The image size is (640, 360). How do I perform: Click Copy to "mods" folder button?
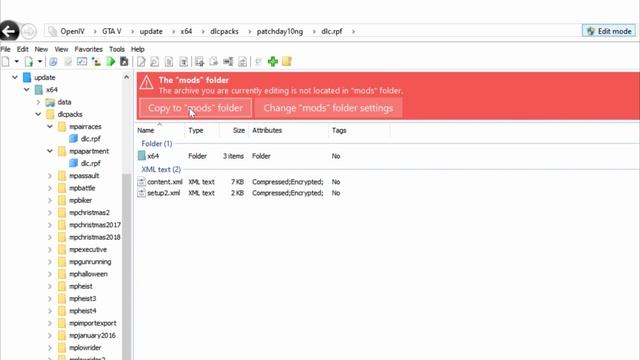coord(196,108)
